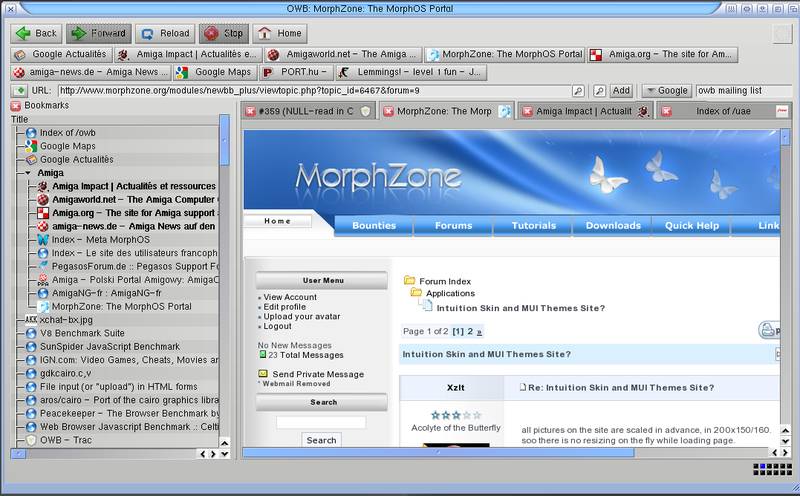Click the green icon beside URL label
This screenshot has height=496, width=800.
coord(19,91)
